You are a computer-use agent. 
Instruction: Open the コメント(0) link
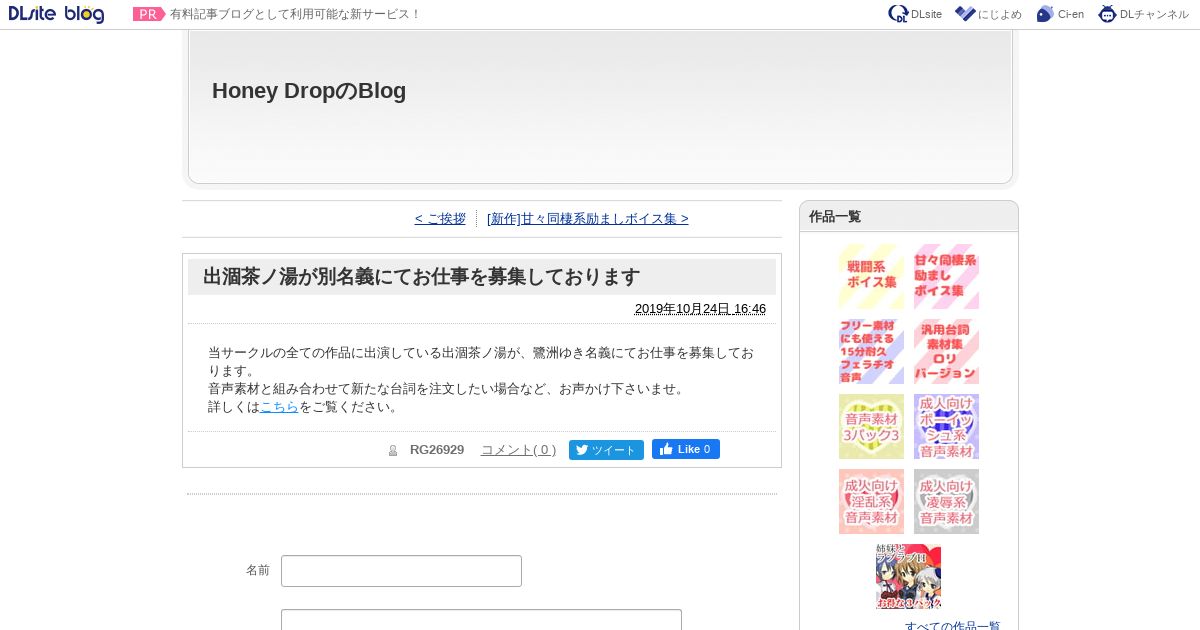click(518, 450)
